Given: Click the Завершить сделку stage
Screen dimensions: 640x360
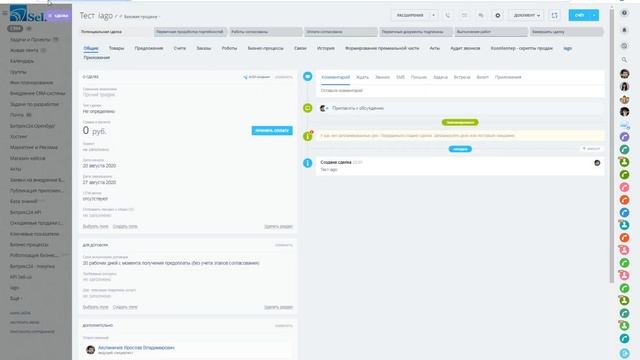Looking at the screenshot, I should click(x=567, y=32).
